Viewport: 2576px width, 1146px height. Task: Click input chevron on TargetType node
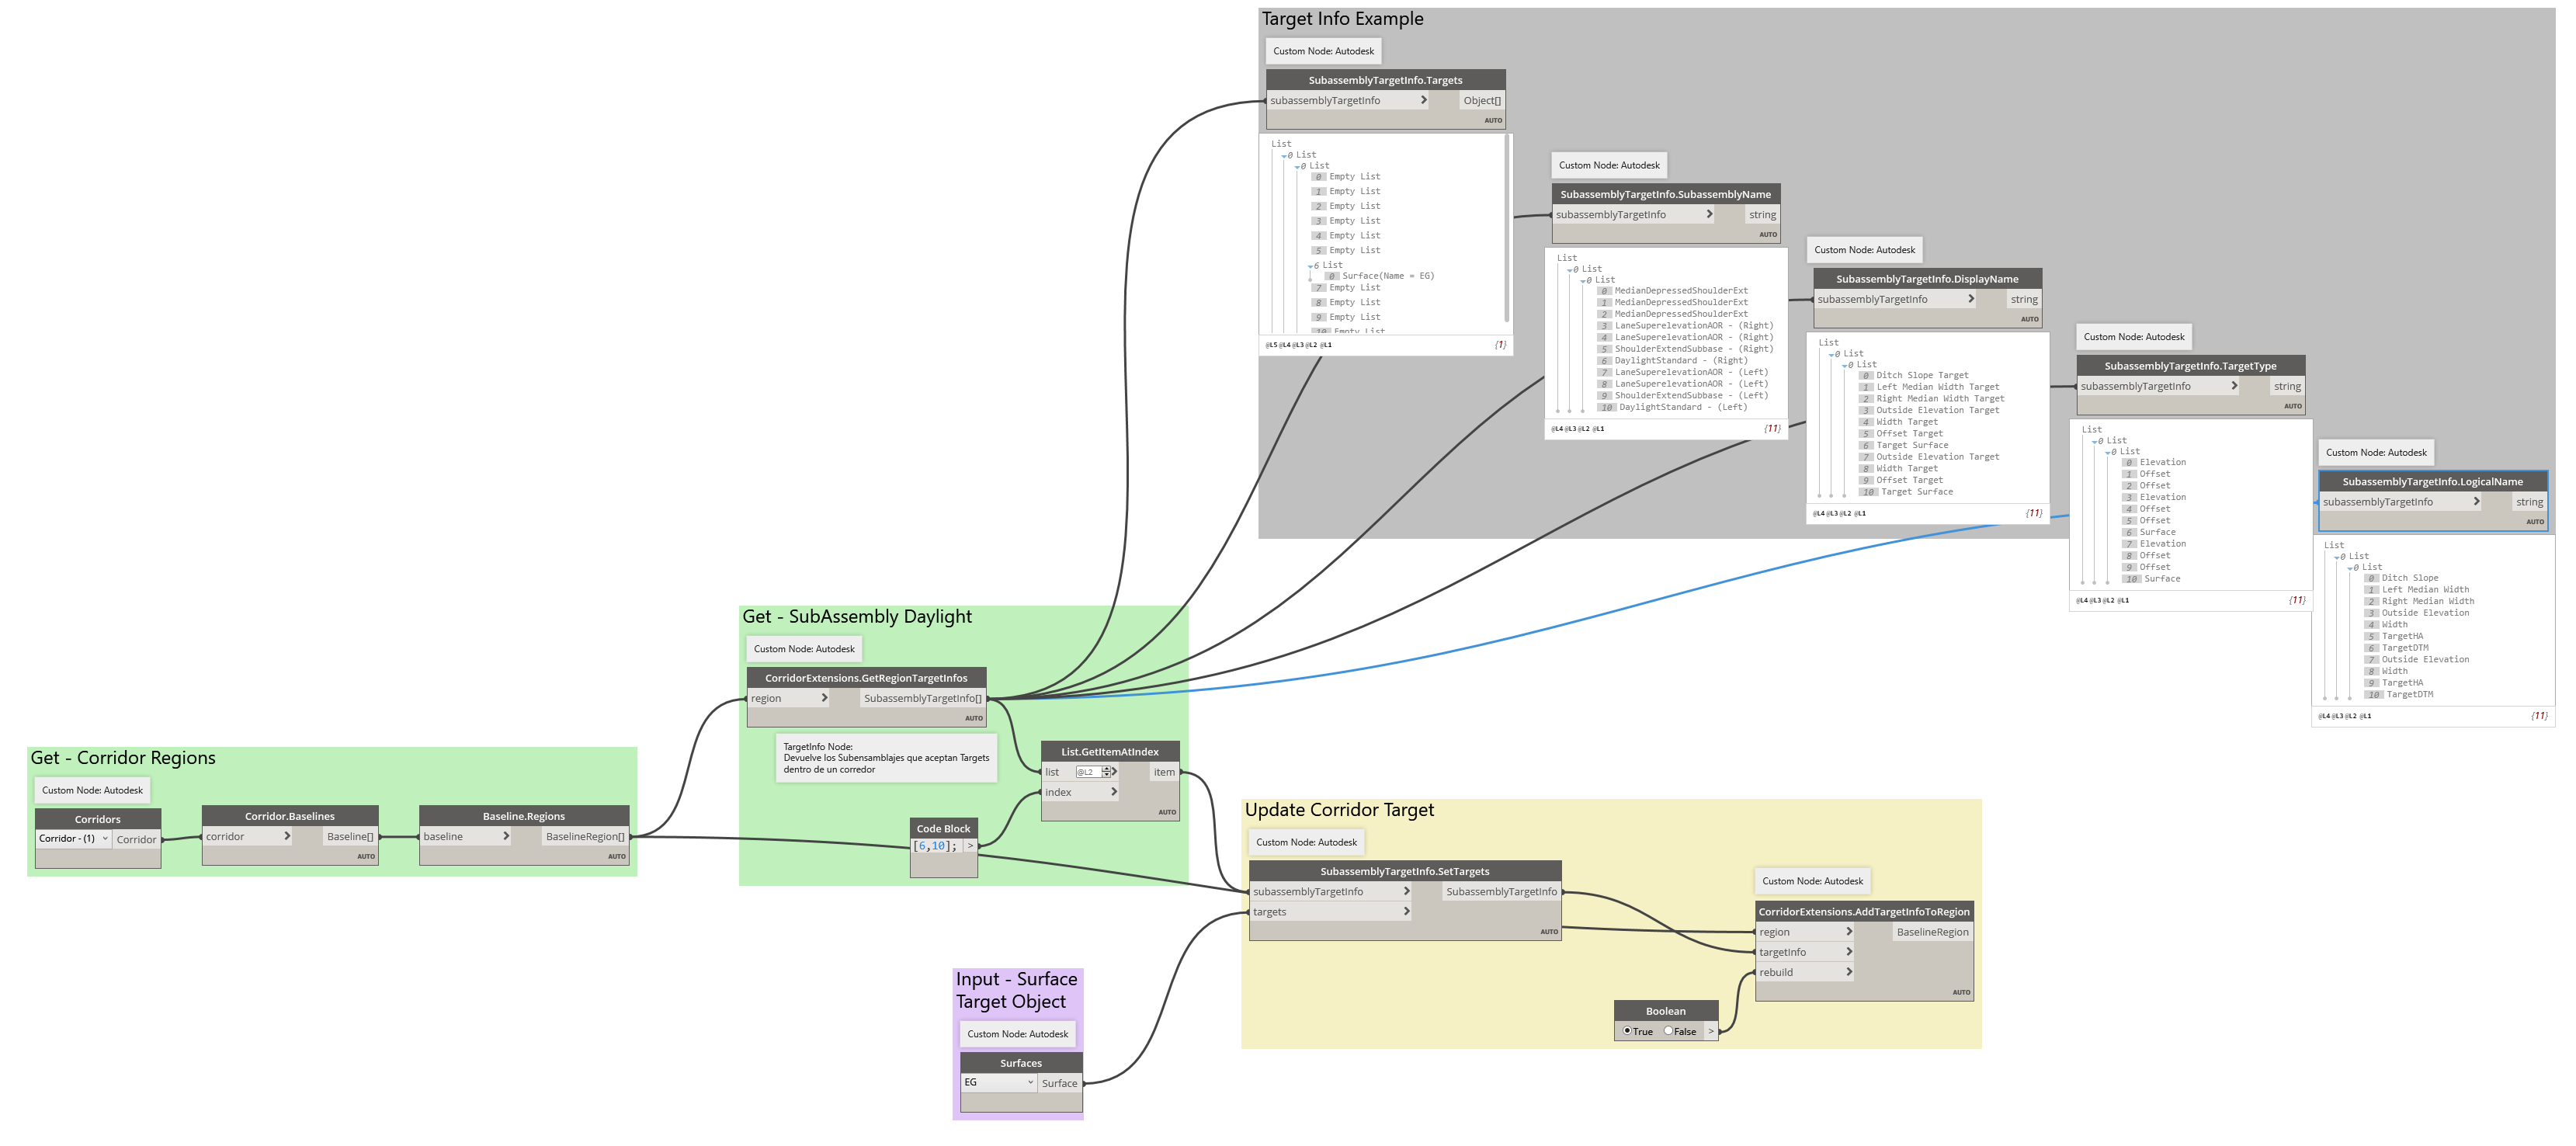coord(2234,386)
